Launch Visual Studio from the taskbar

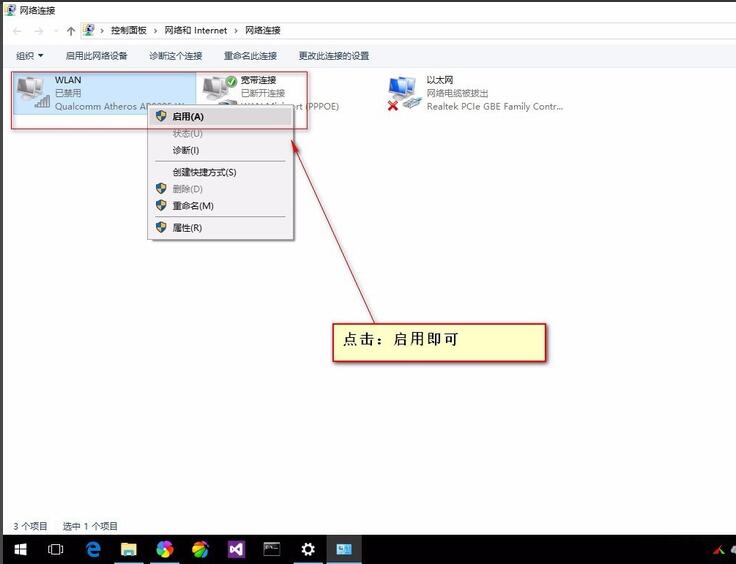pos(235,549)
